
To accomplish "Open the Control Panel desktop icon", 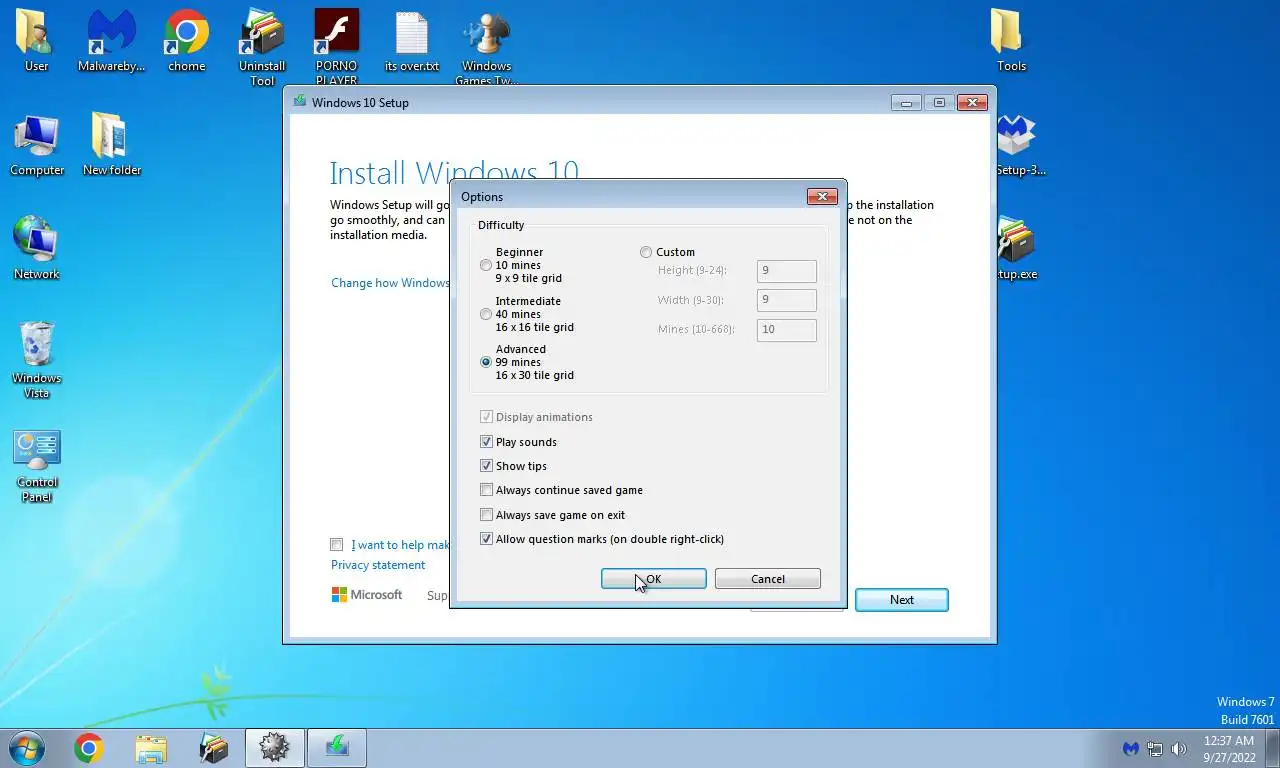I will (37, 466).
